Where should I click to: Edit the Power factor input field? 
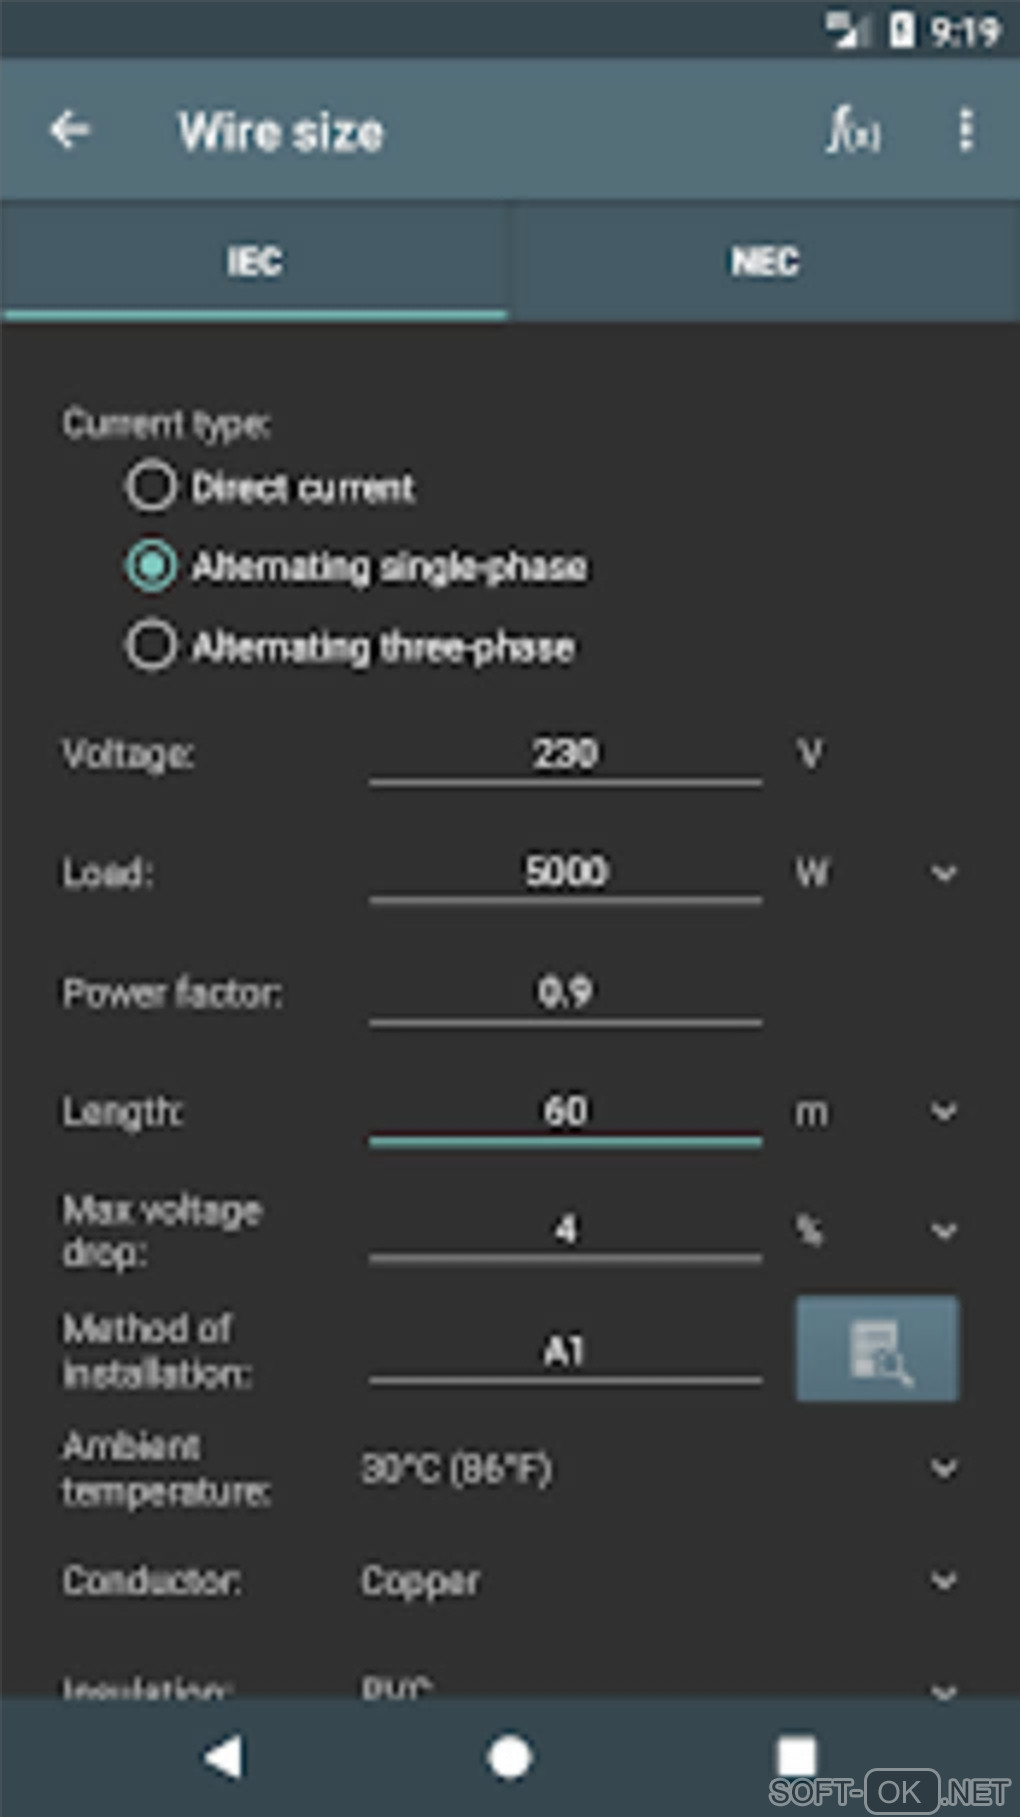[x=565, y=992]
